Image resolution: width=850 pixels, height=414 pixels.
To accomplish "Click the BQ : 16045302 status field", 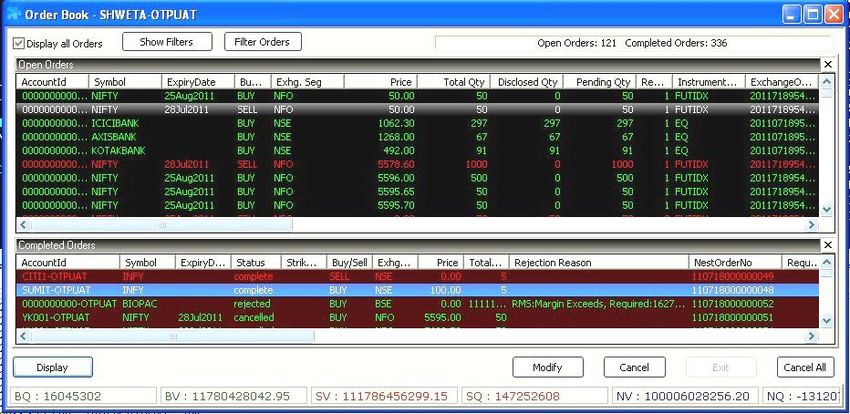I will point(83,396).
